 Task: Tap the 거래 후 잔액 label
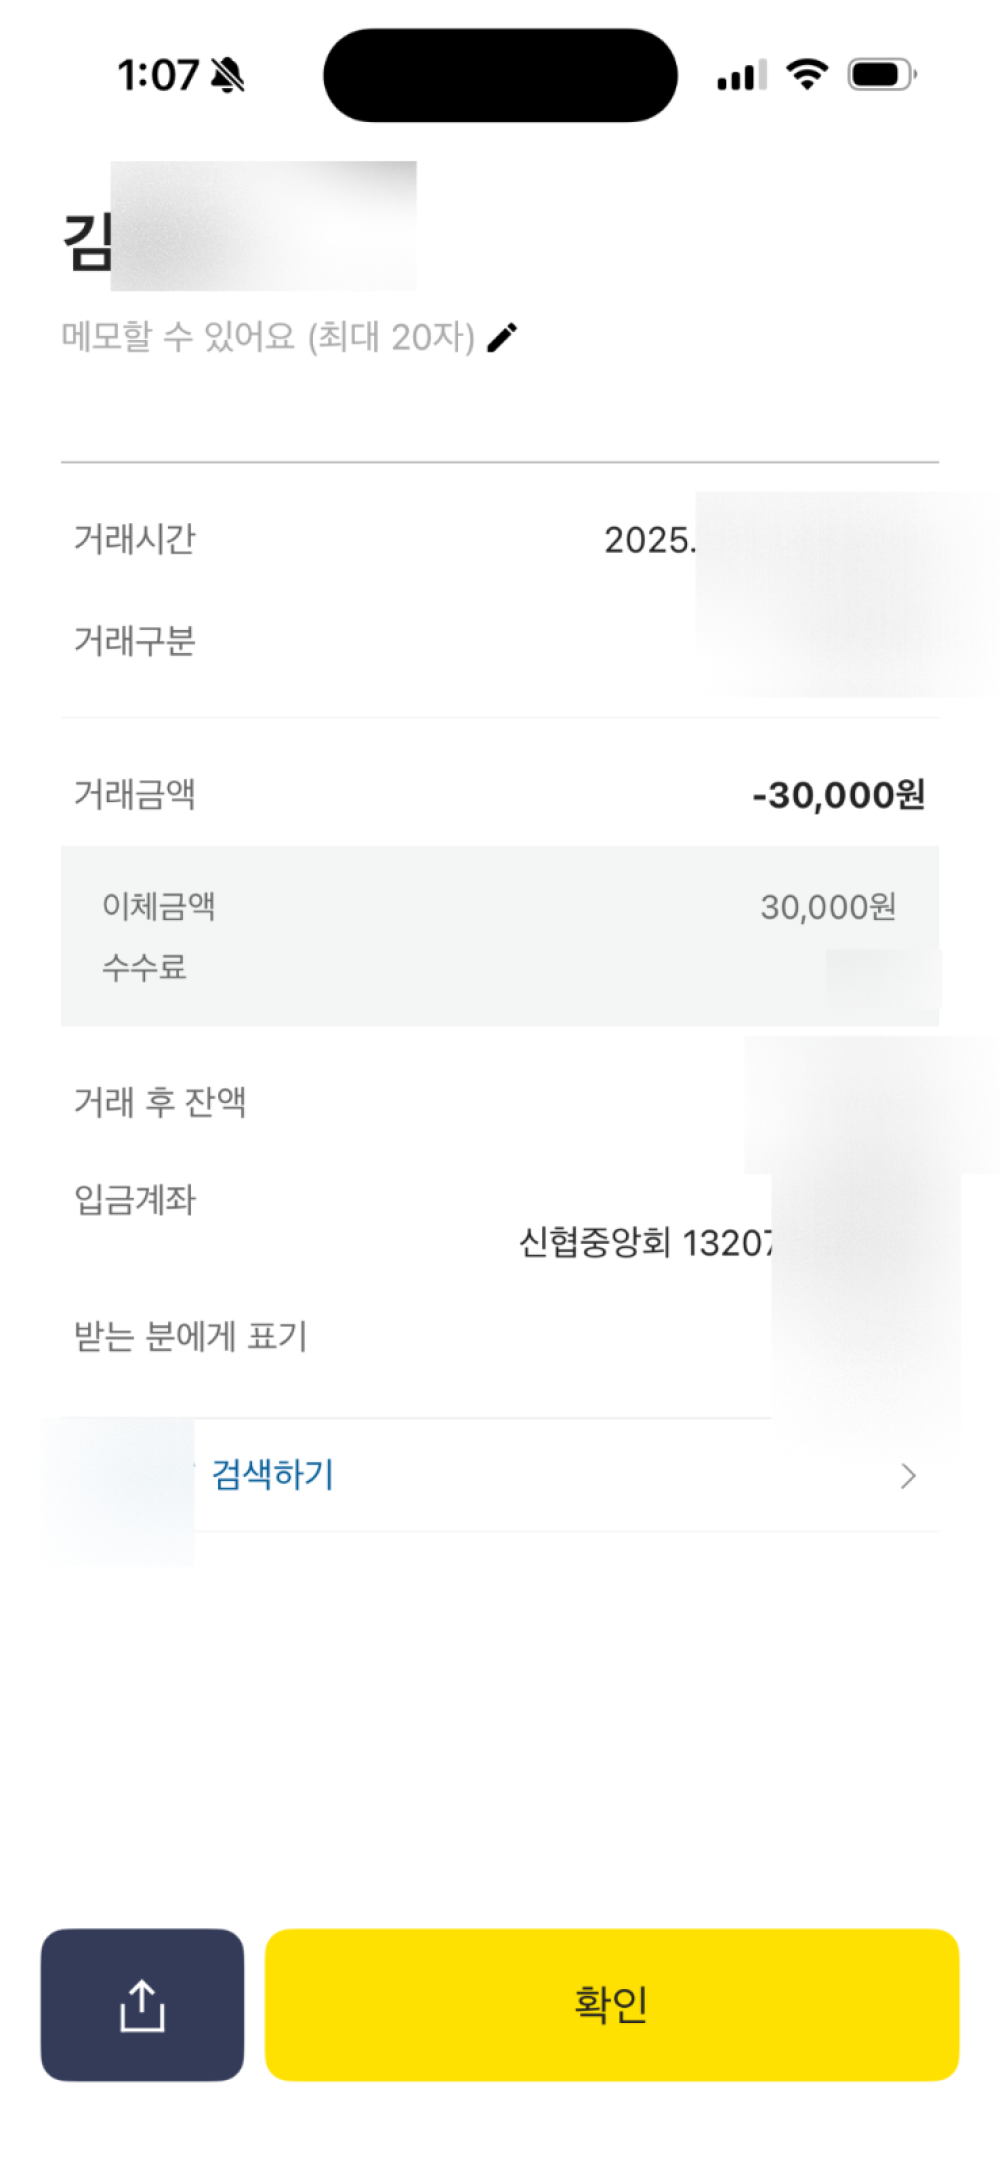(160, 1102)
